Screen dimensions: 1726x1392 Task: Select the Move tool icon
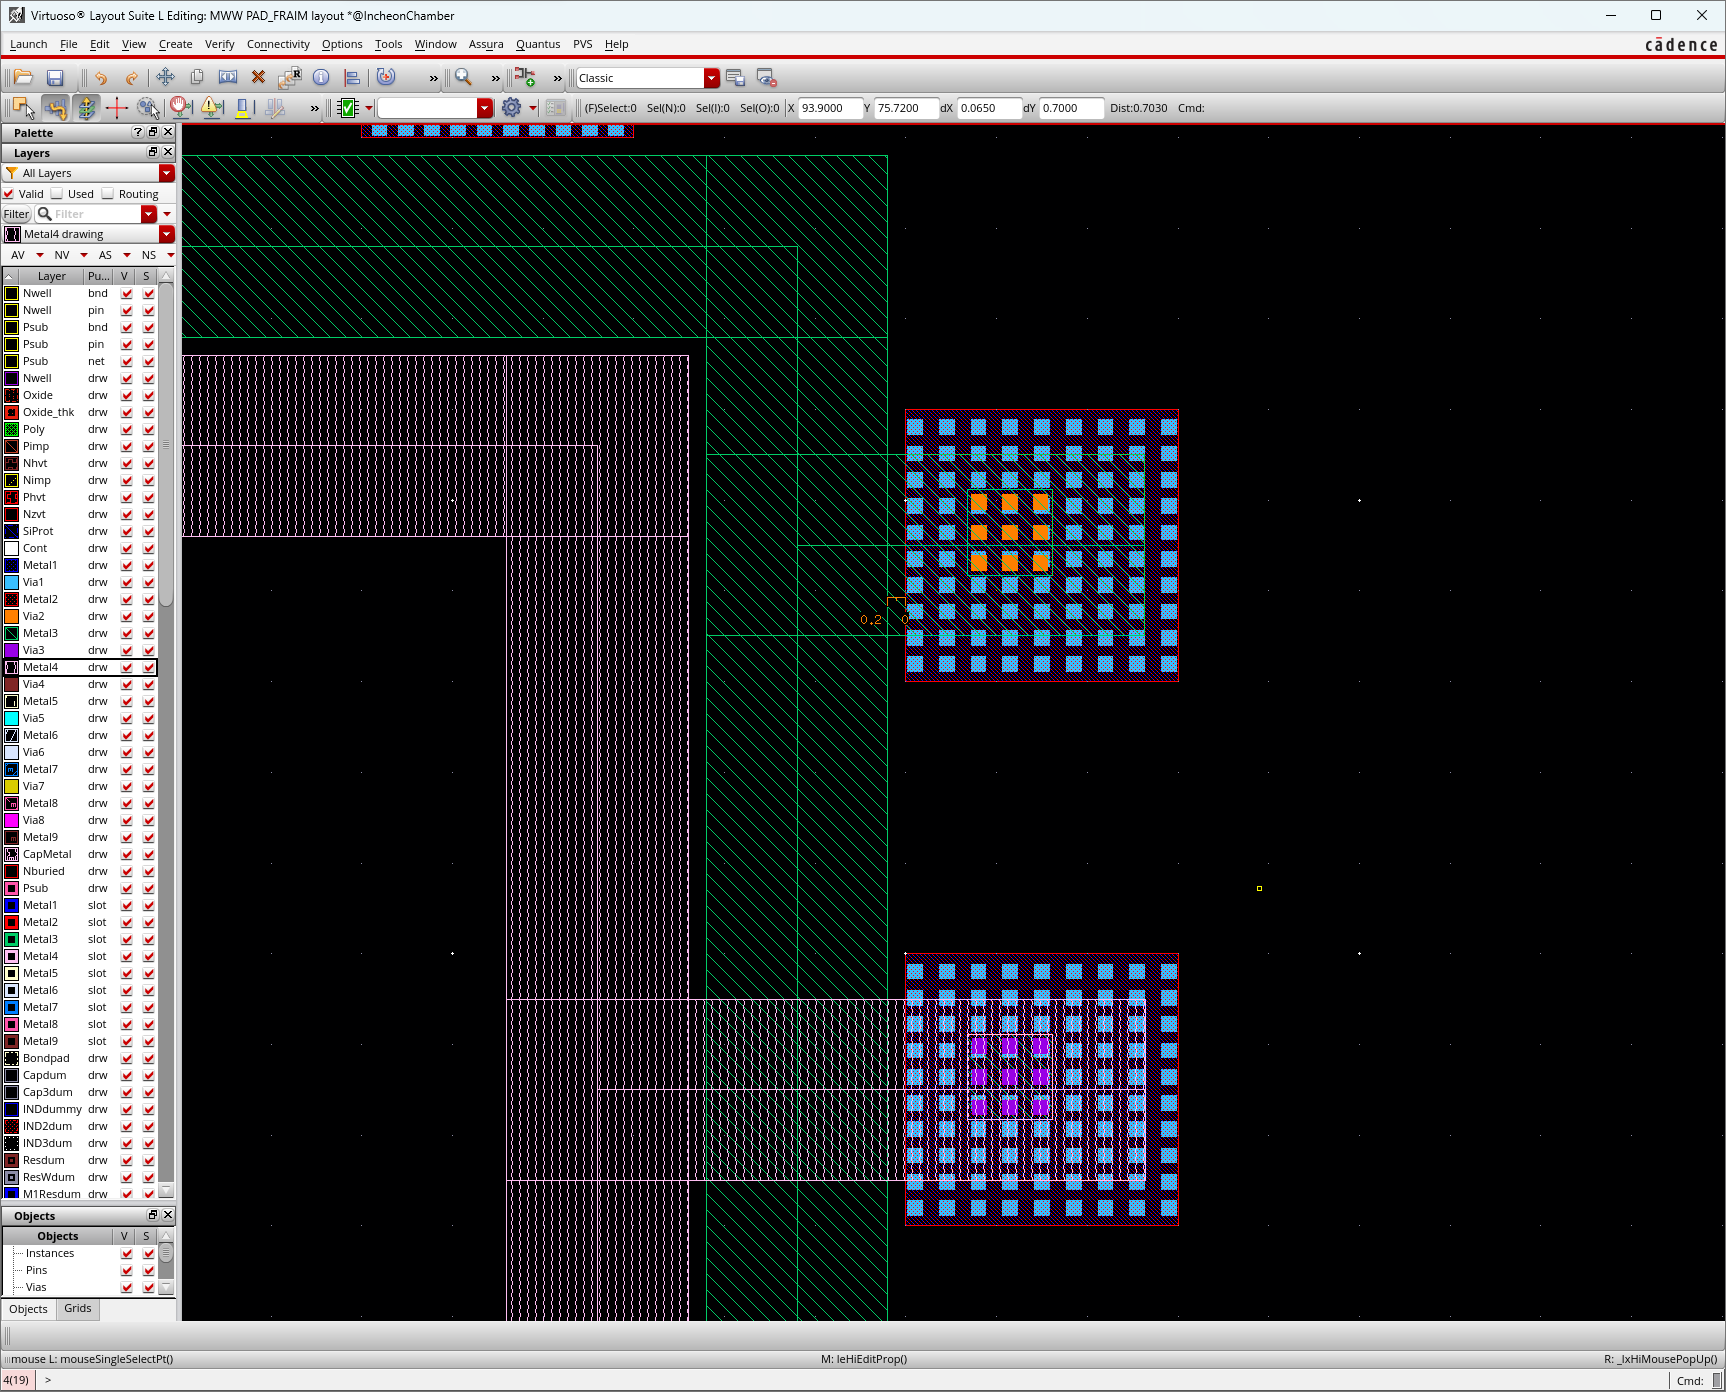pyautogui.click(x=165, y=78)
